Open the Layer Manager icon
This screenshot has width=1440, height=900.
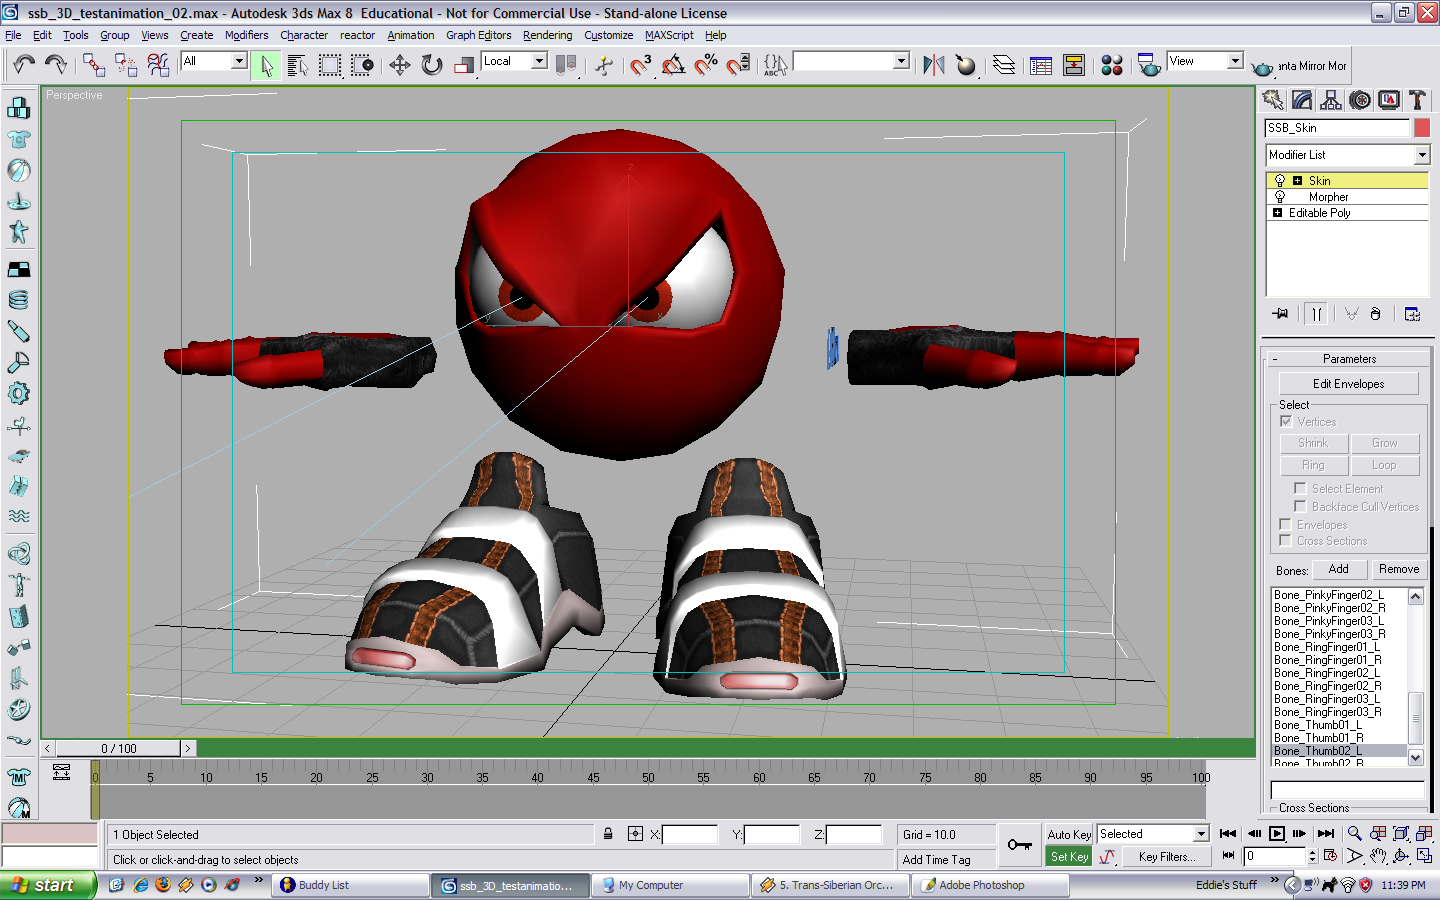pyautogui.click(x=1003, y=65)
